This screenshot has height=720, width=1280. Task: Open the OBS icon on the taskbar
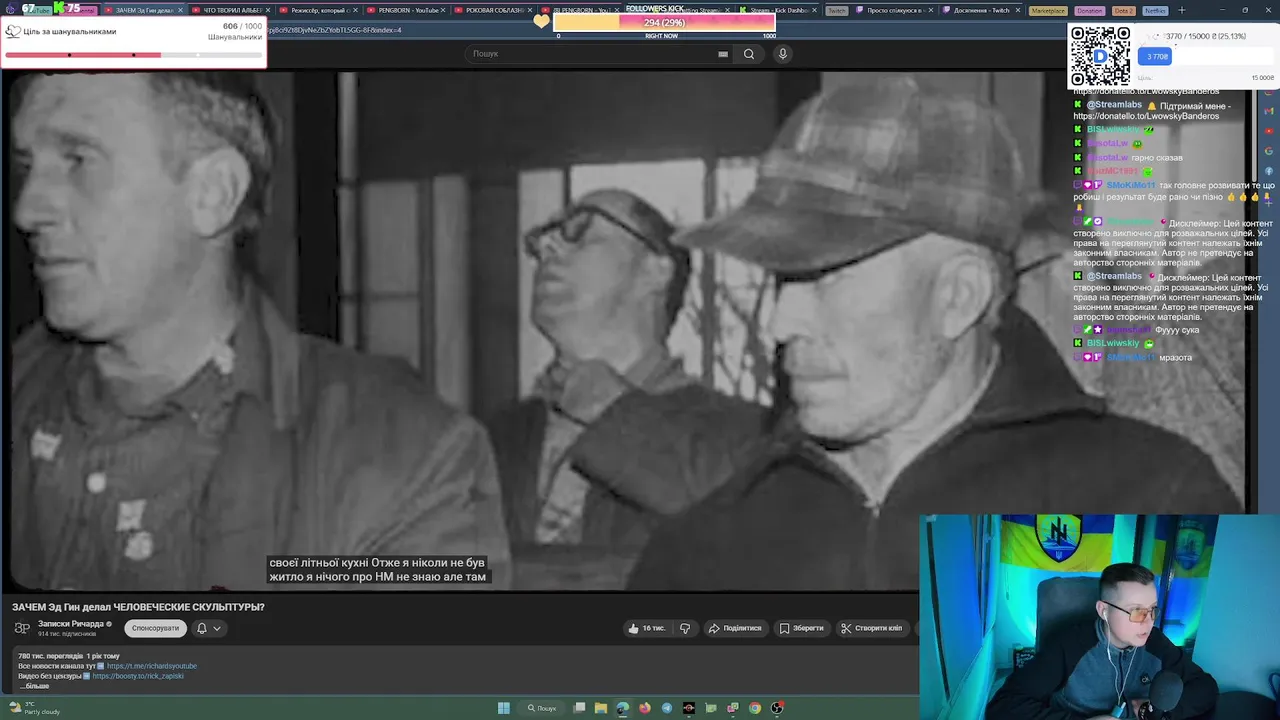(x=777, y=708)
